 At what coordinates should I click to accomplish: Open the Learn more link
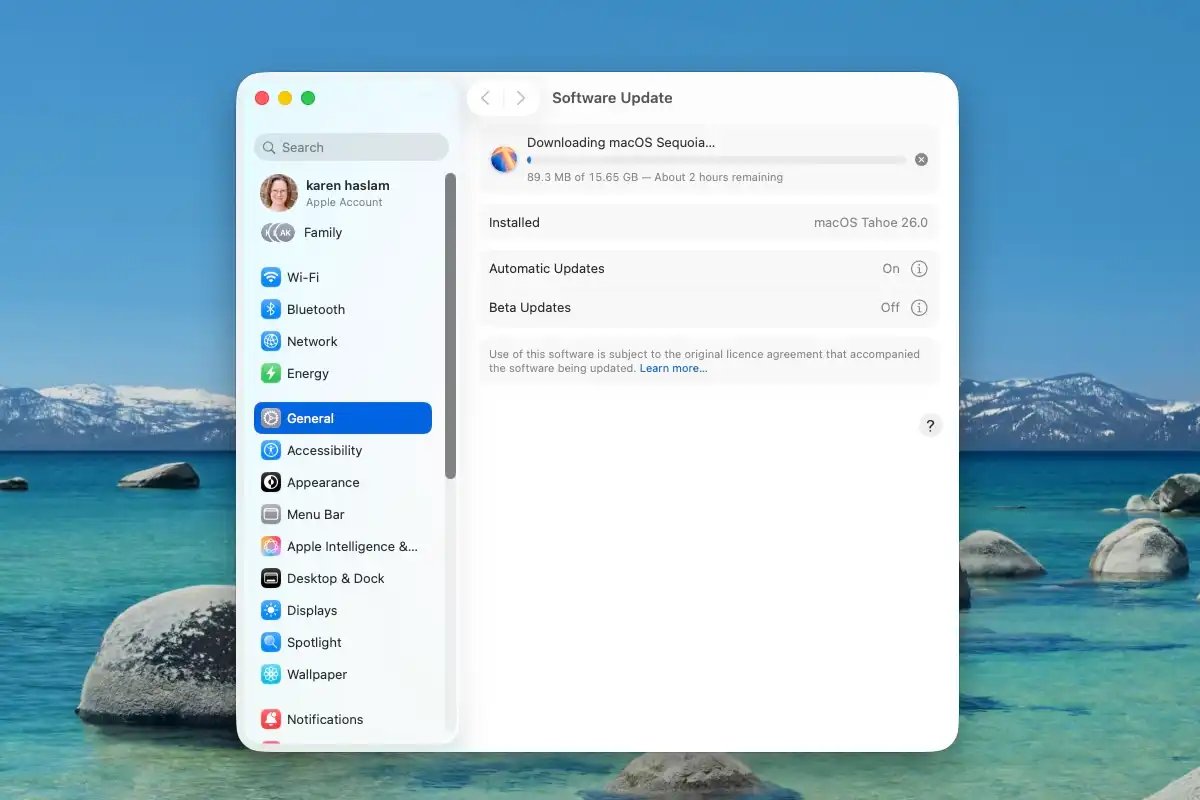pos(673,368)
